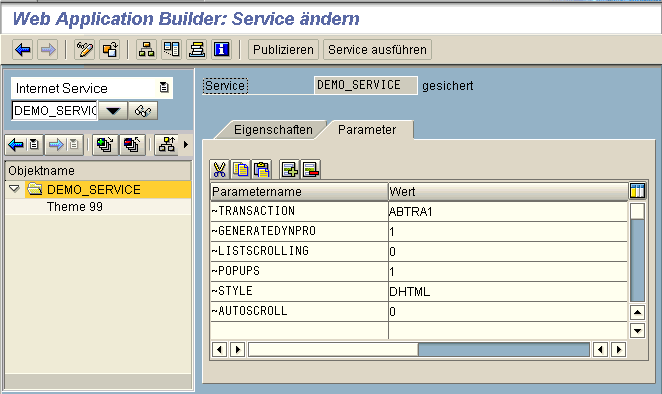Click the forward arrow in main toolbar

click(x=48, y=50)
